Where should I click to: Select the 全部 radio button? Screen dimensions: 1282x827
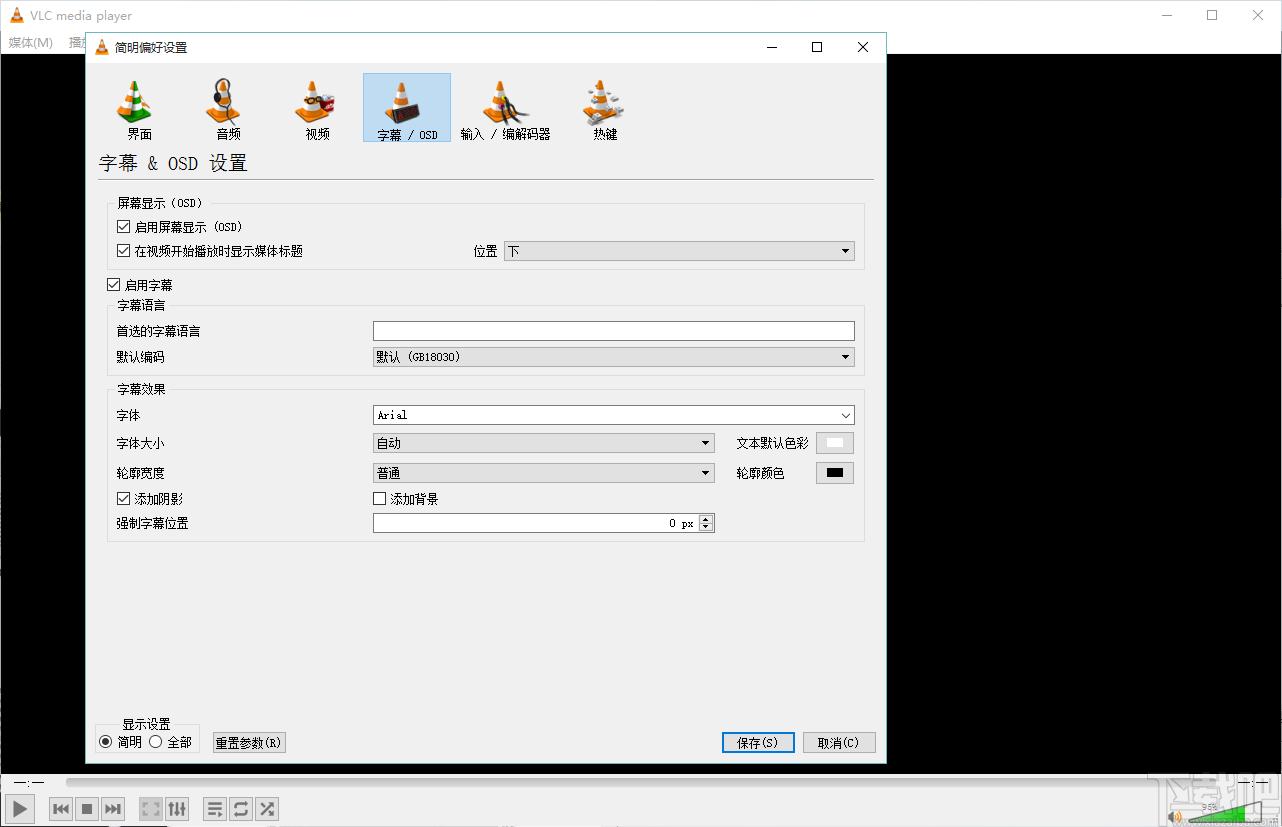(156, 742)
